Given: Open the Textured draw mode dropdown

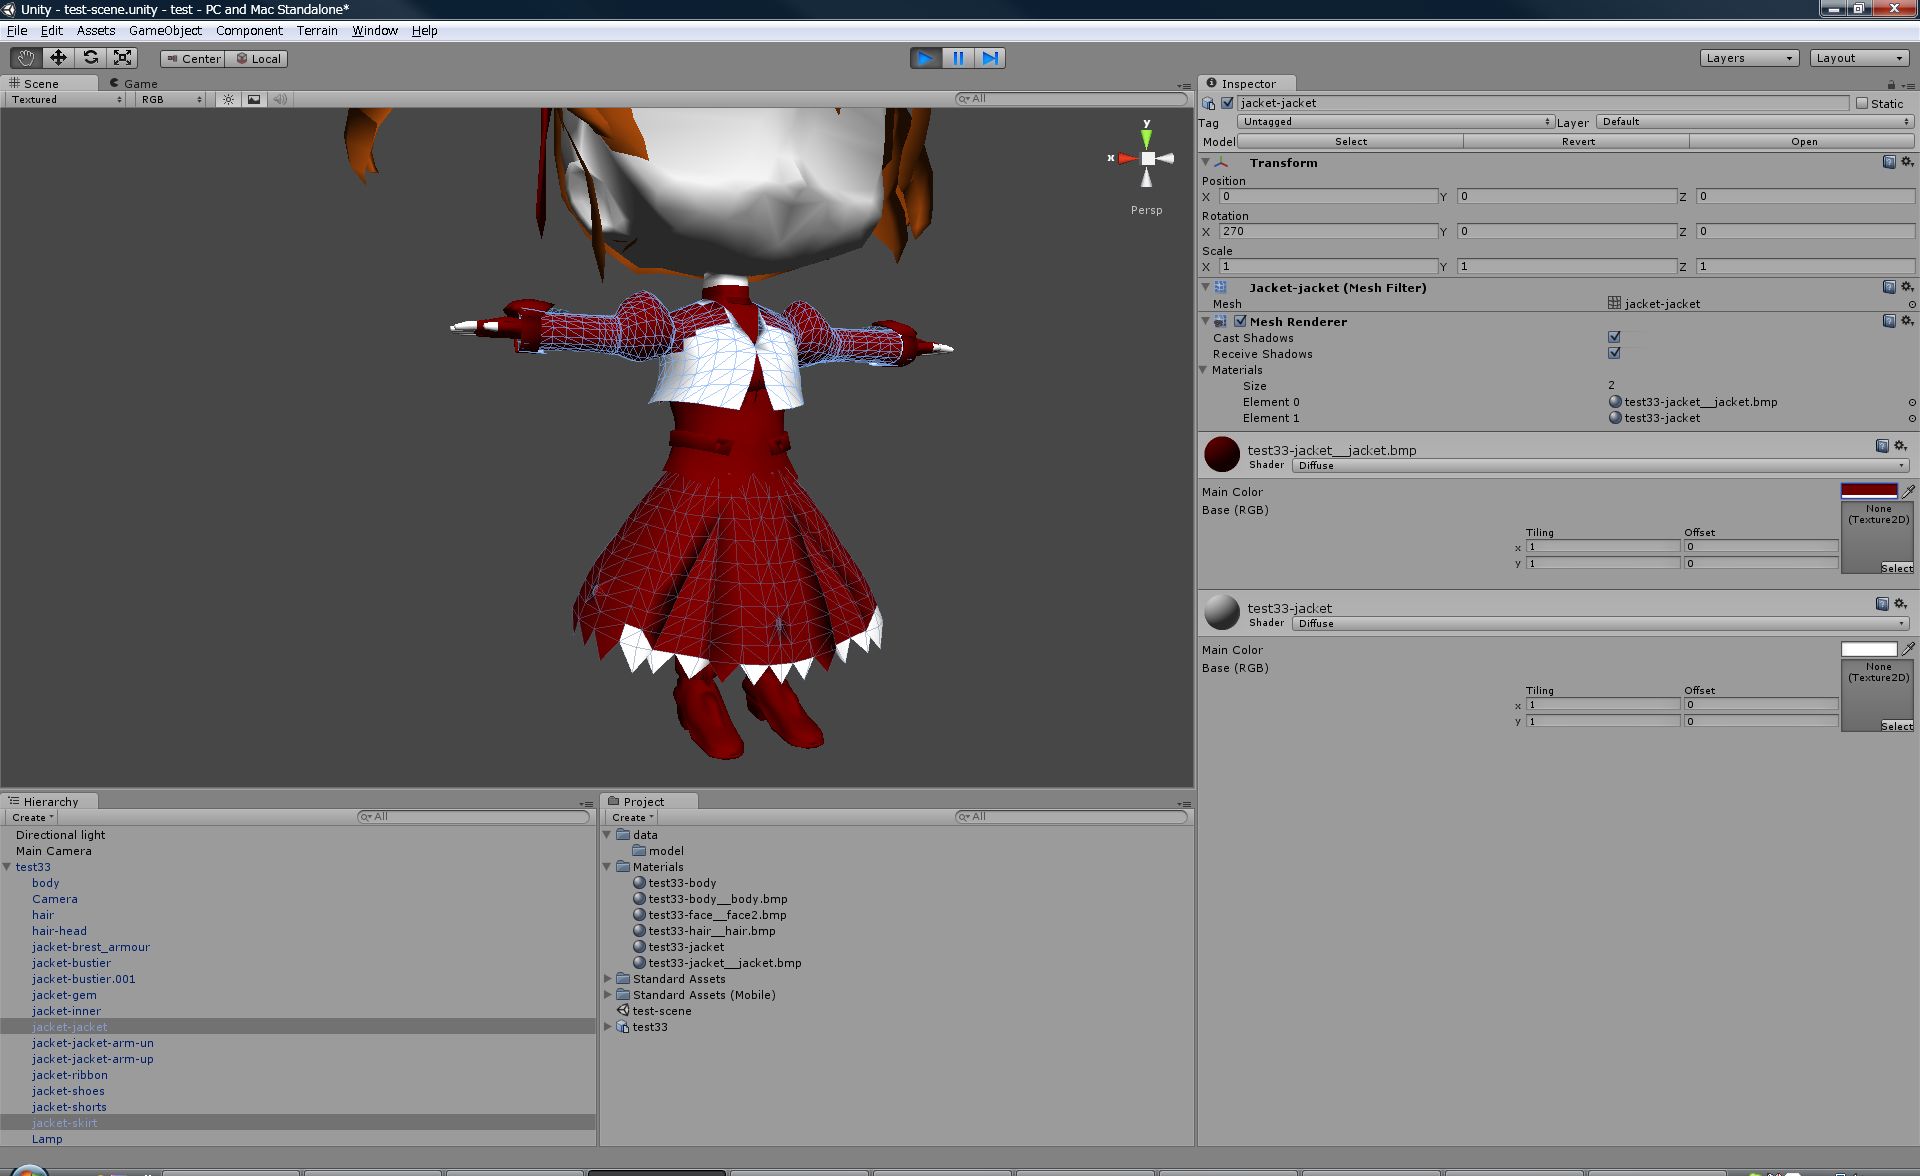Looking at the screenshot, I should tap(66, 99).
